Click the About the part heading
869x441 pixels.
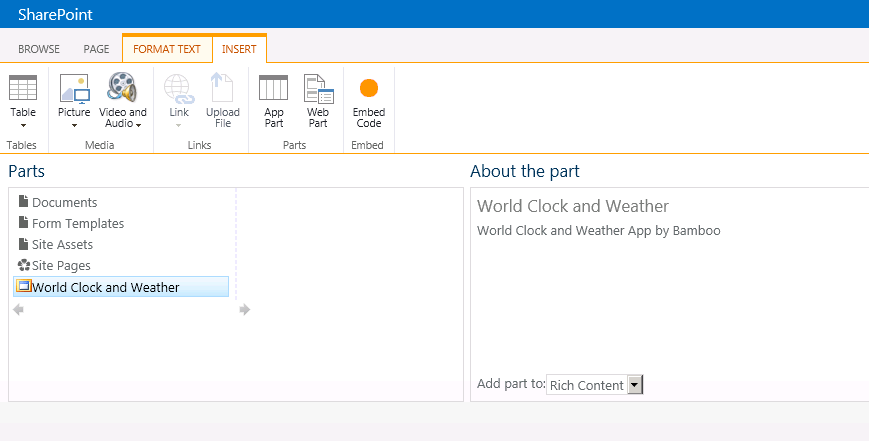(525, 171)
